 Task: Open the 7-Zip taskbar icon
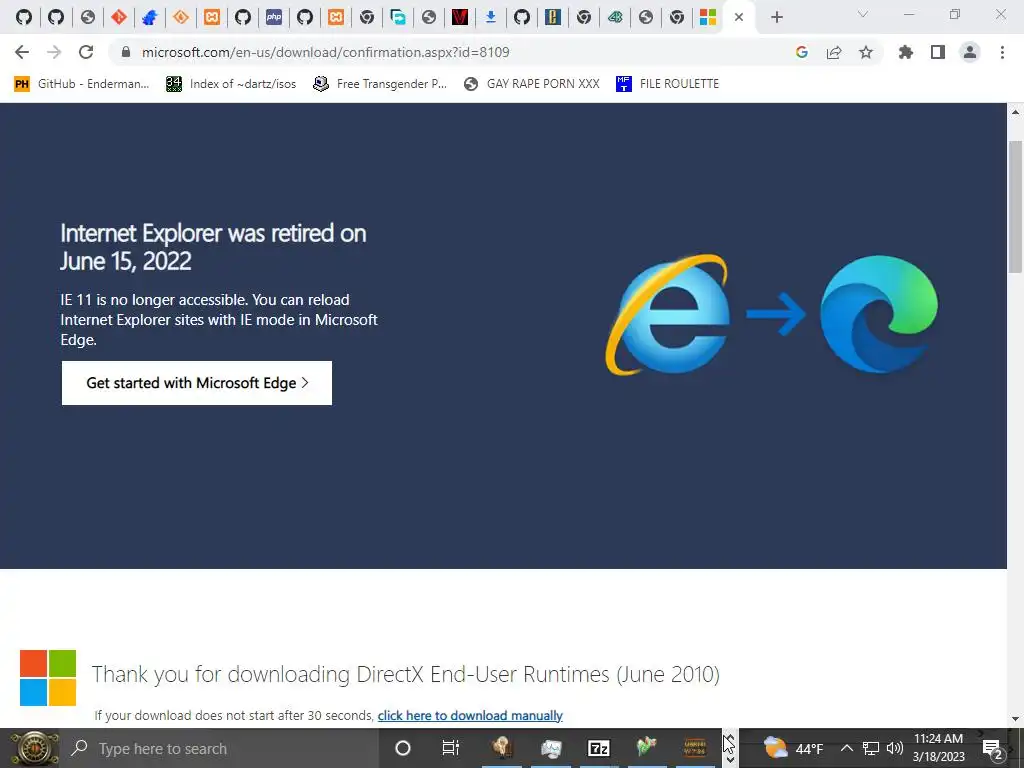(x=598, y=748)
